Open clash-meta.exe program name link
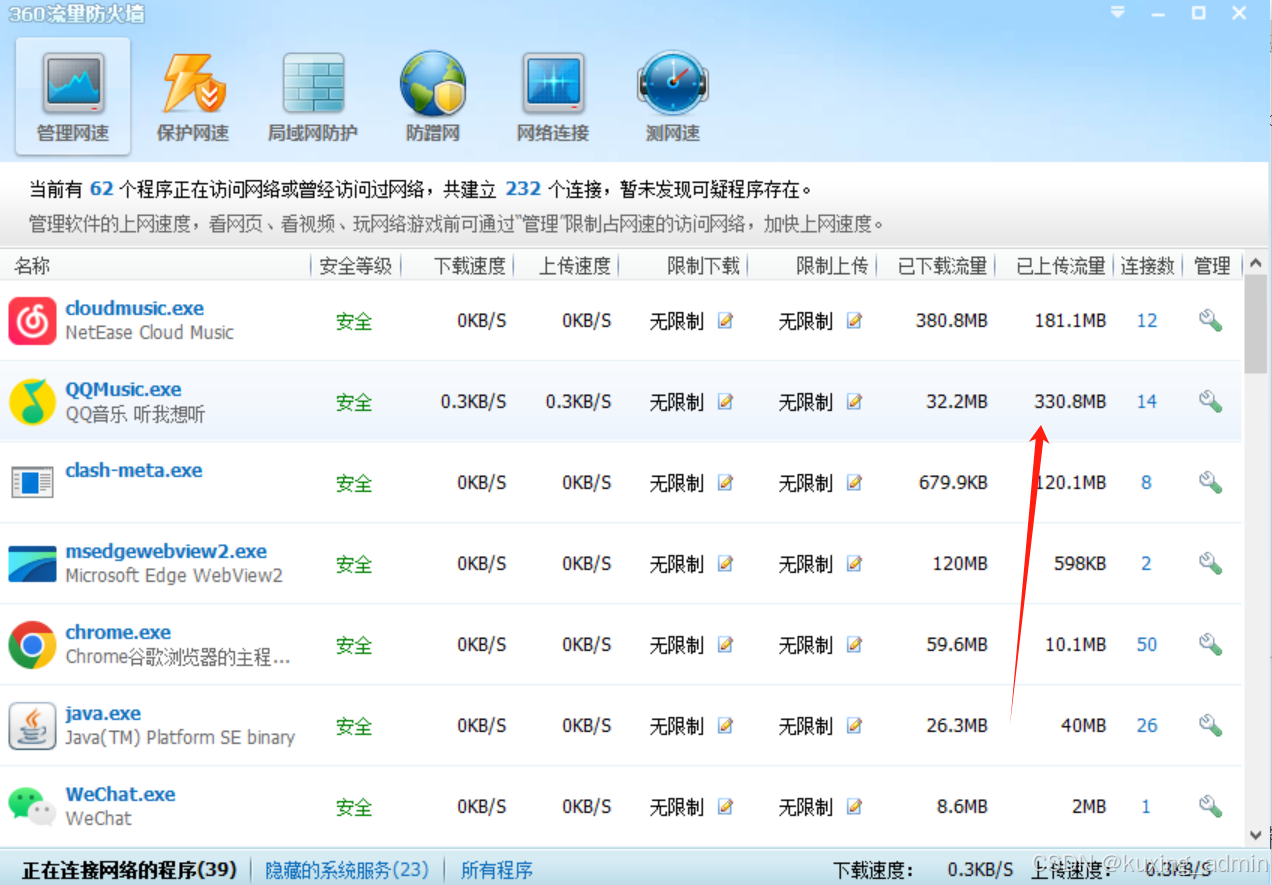This screenshot has width=1272, height=885. [x=134, y=471]
